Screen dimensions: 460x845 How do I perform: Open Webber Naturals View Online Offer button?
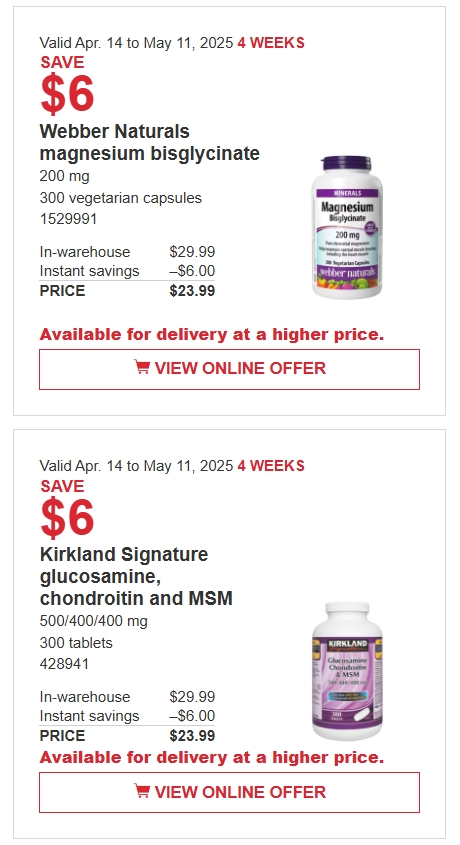229,369
